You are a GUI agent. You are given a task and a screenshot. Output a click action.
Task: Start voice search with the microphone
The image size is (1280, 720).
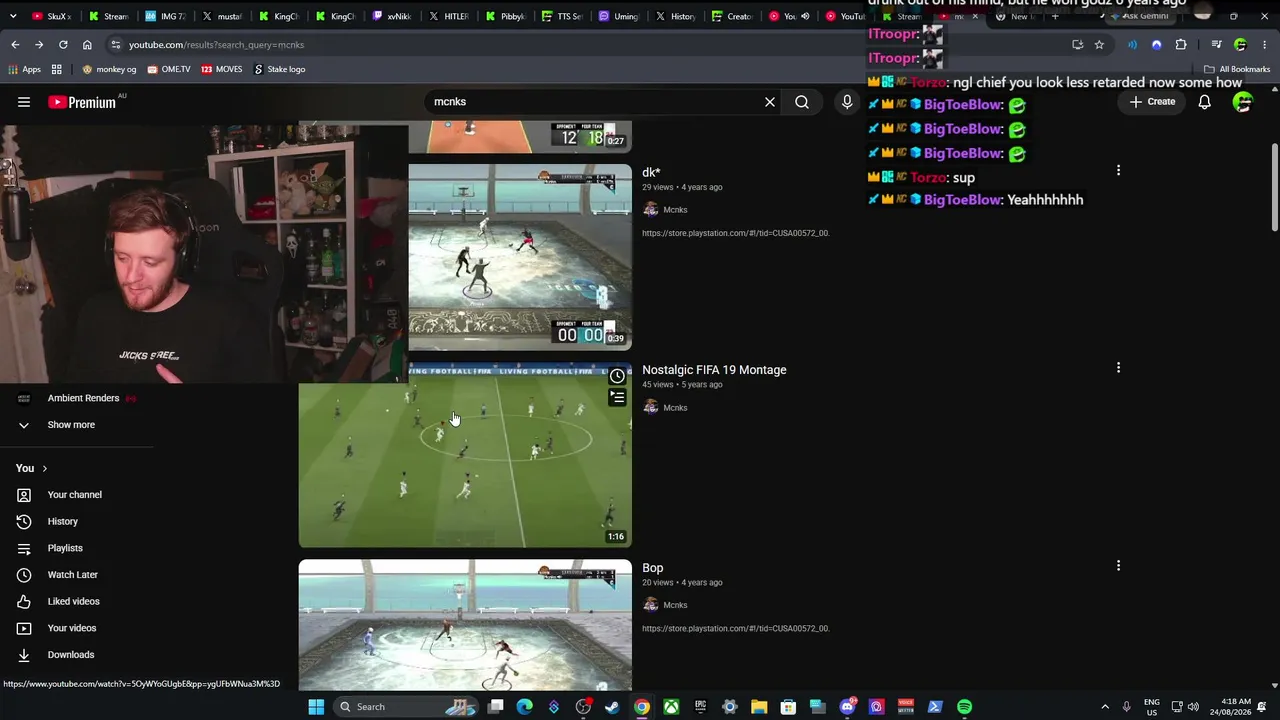click(x=847, y=102)
